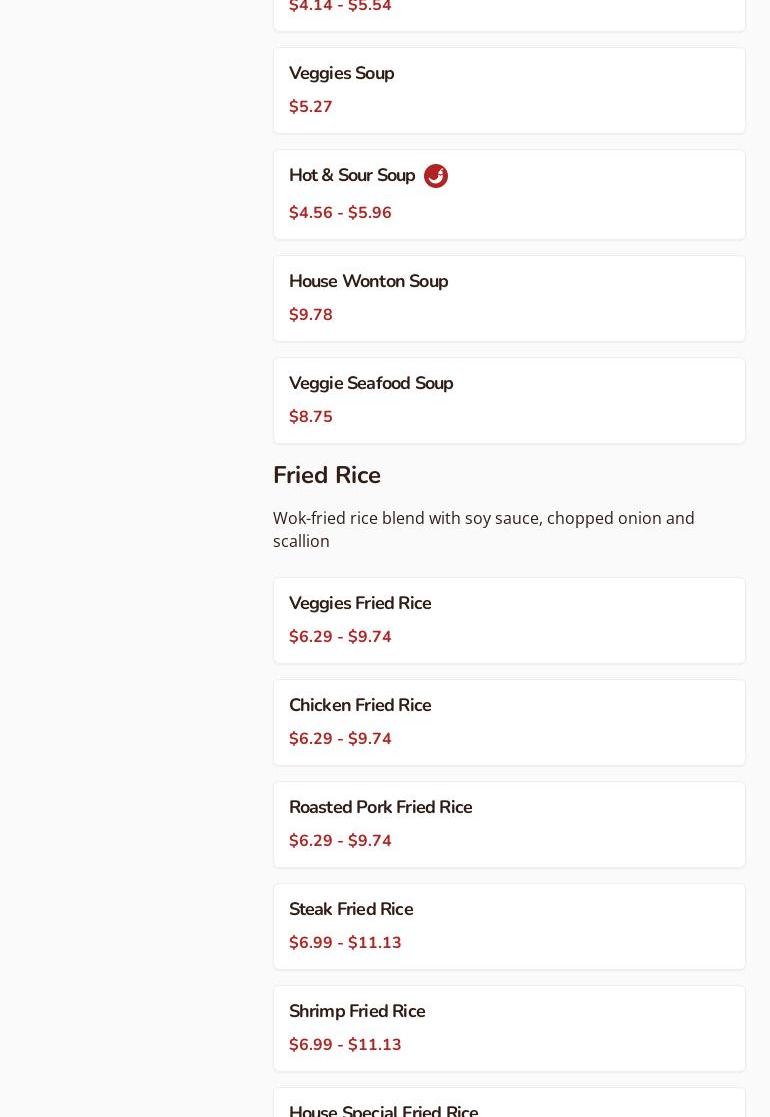Select the Hot & Sour Soup title
Screen dimensions: 770x1117
point(352,176)
